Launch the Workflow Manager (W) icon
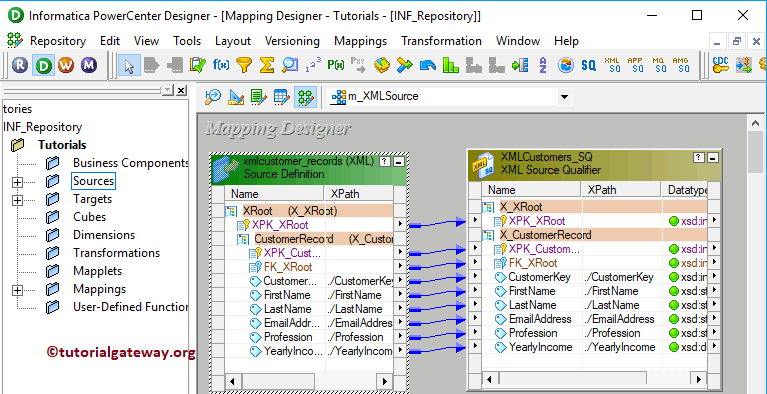The width and height of the screenshot is (767, 394). pyautogui.click(x=66, y=65)
